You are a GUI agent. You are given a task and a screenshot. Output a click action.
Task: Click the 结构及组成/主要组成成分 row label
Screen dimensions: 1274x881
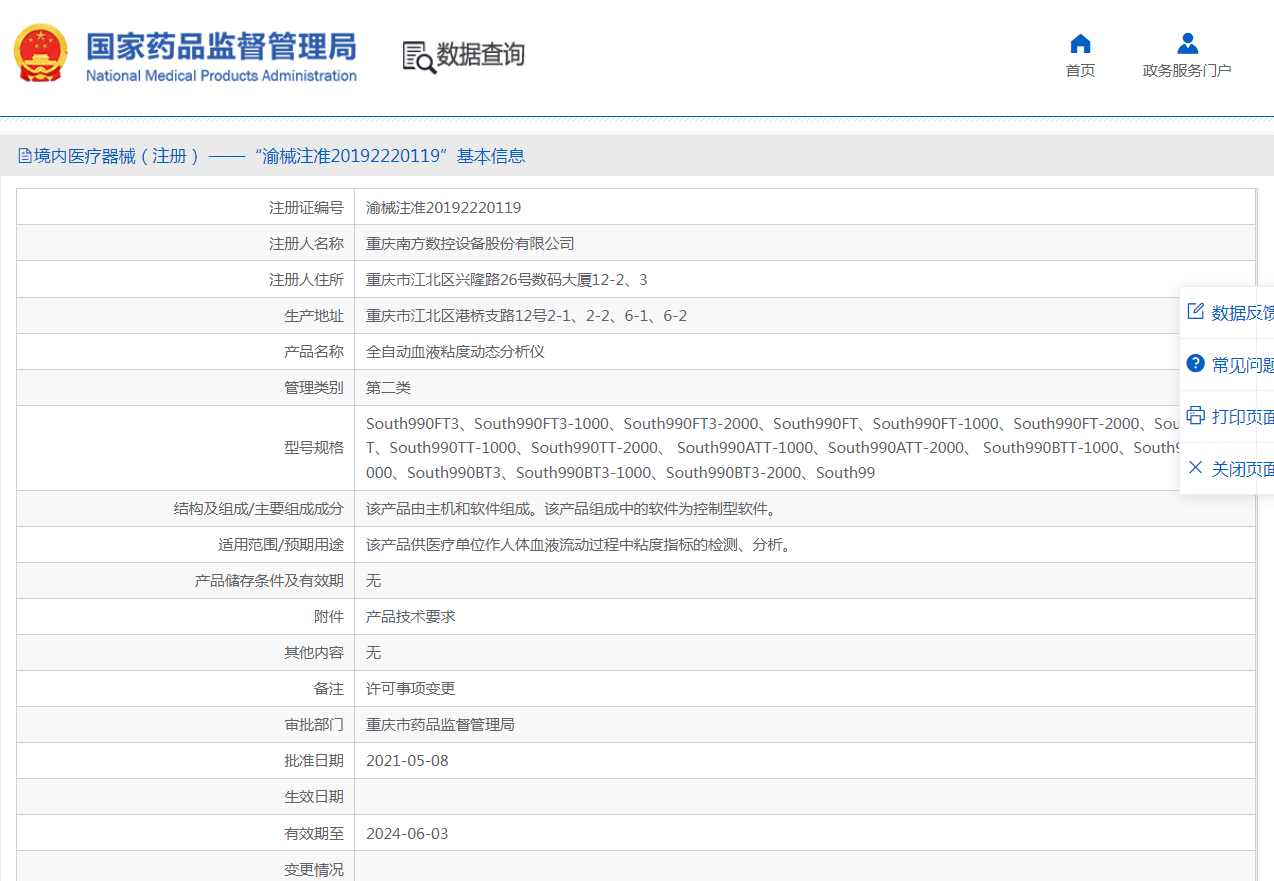click(x=258, y=509)
